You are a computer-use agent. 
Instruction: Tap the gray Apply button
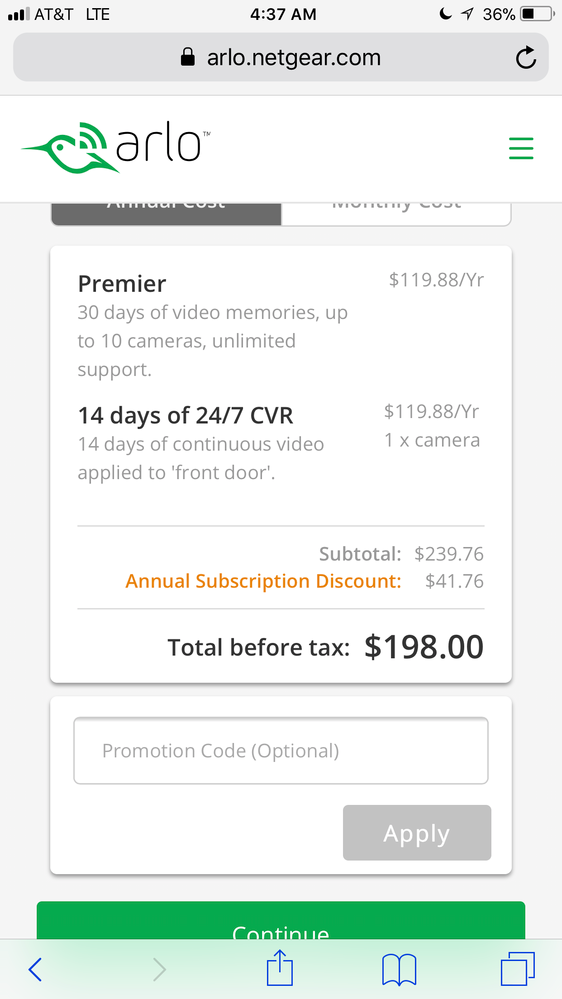click(417, 833)
